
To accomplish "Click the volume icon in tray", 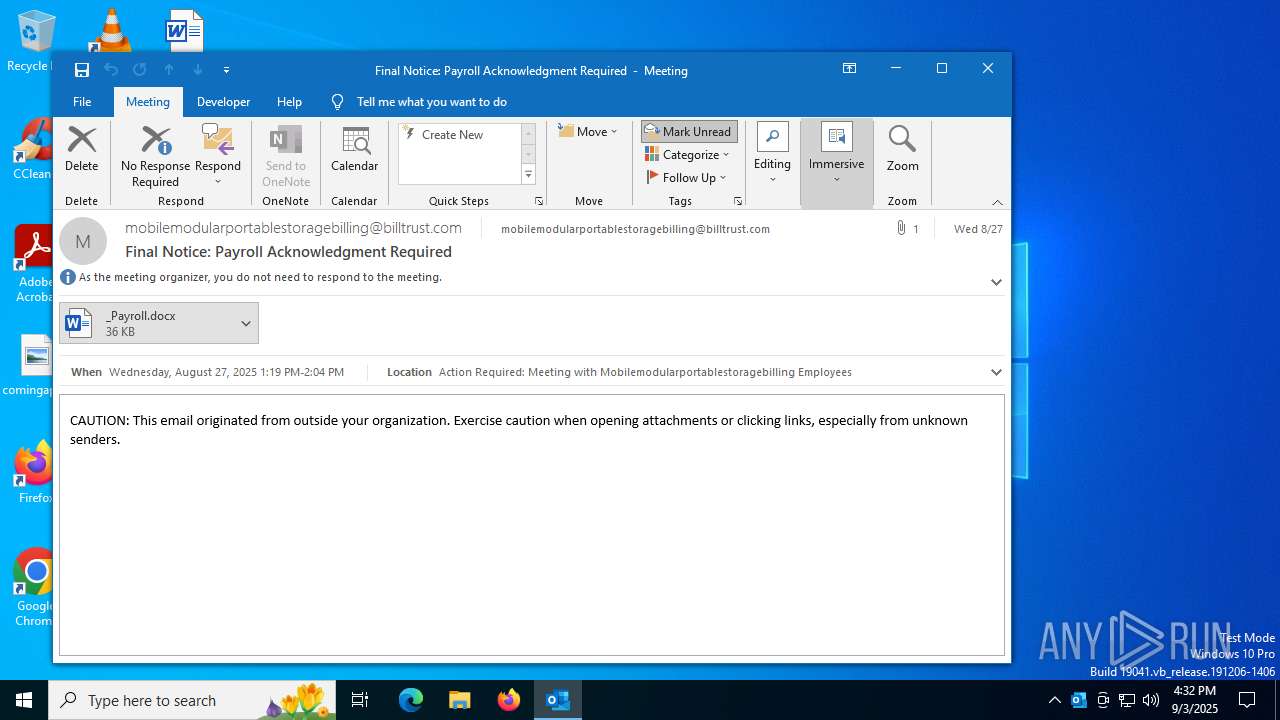I will tap(1151, 700).
